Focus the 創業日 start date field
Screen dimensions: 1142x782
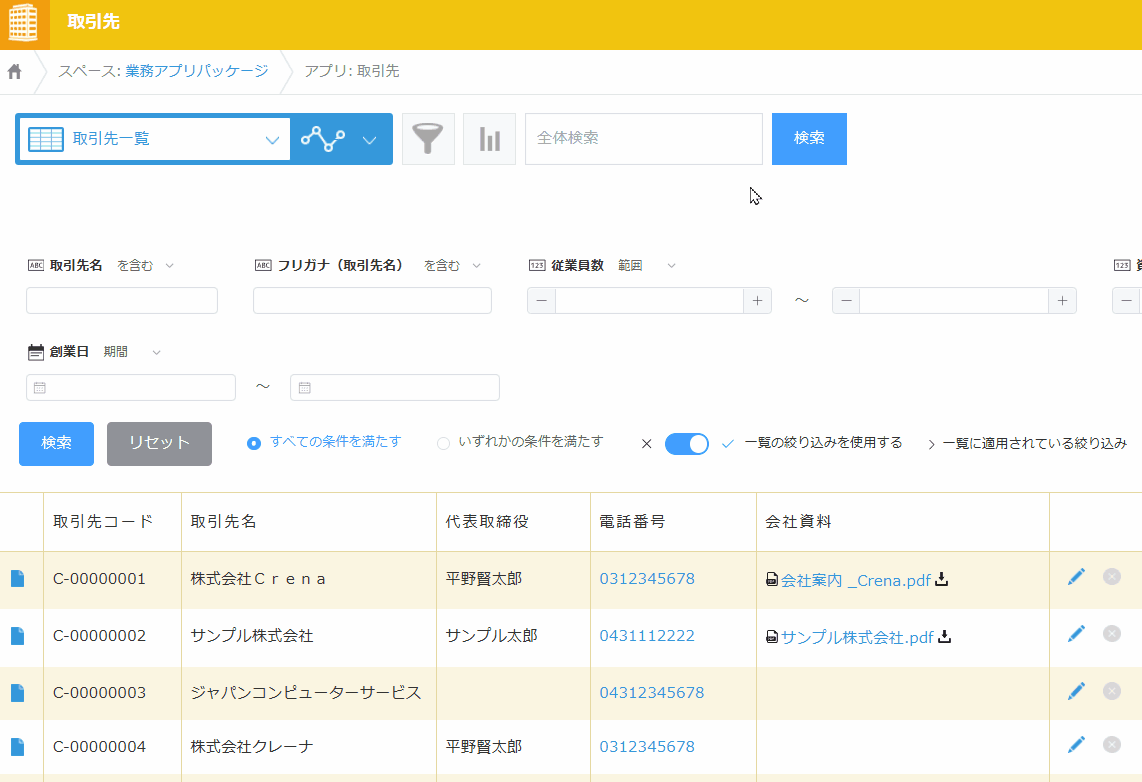point(131,387)
